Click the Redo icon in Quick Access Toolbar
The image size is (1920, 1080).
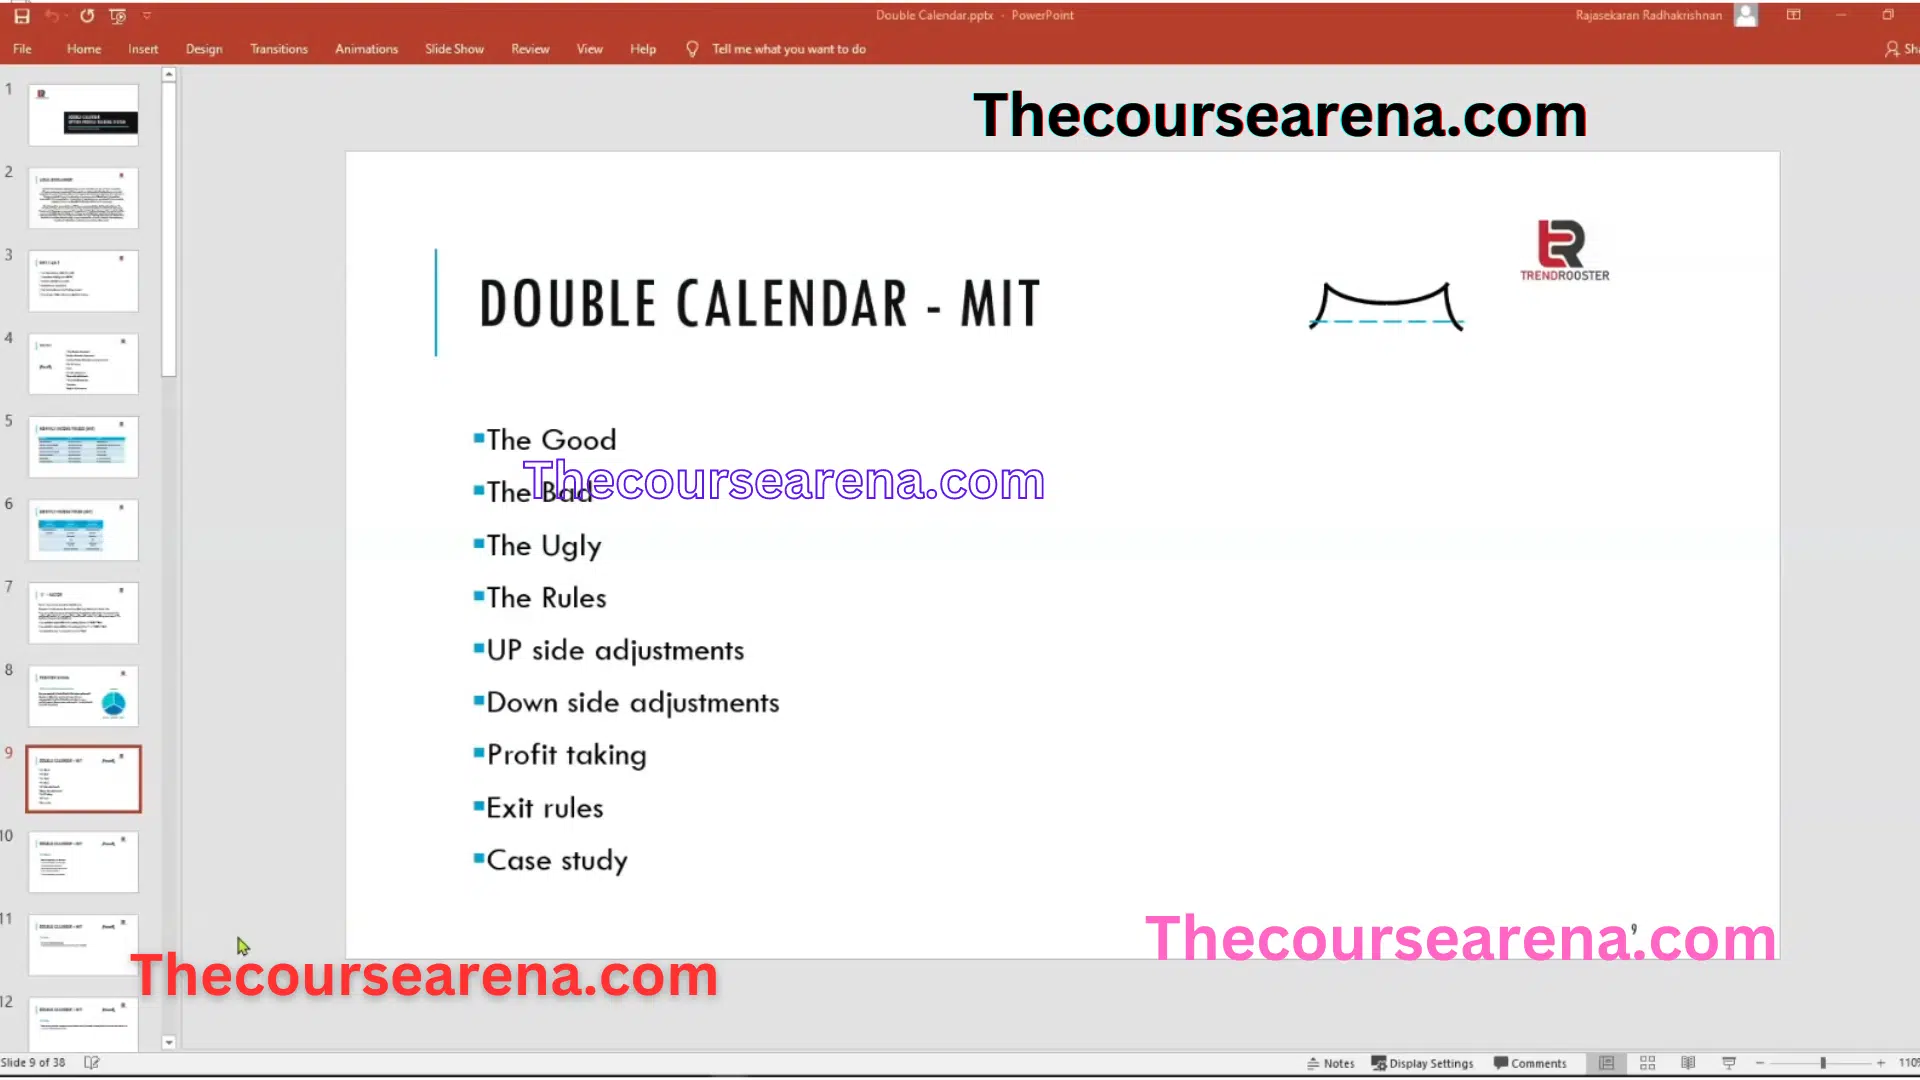[86, 16]
